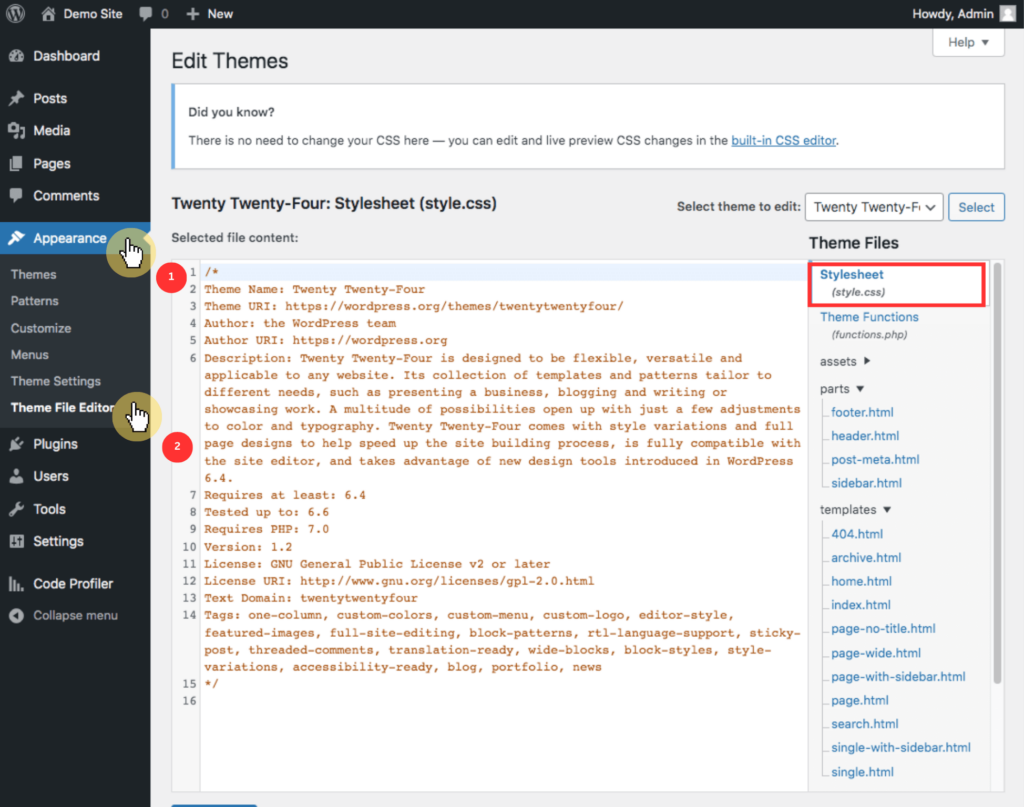This screenshot has height=807, width=1024.
Task: Click the WordPress logo in admin bar
Action: tap(15, 14)
